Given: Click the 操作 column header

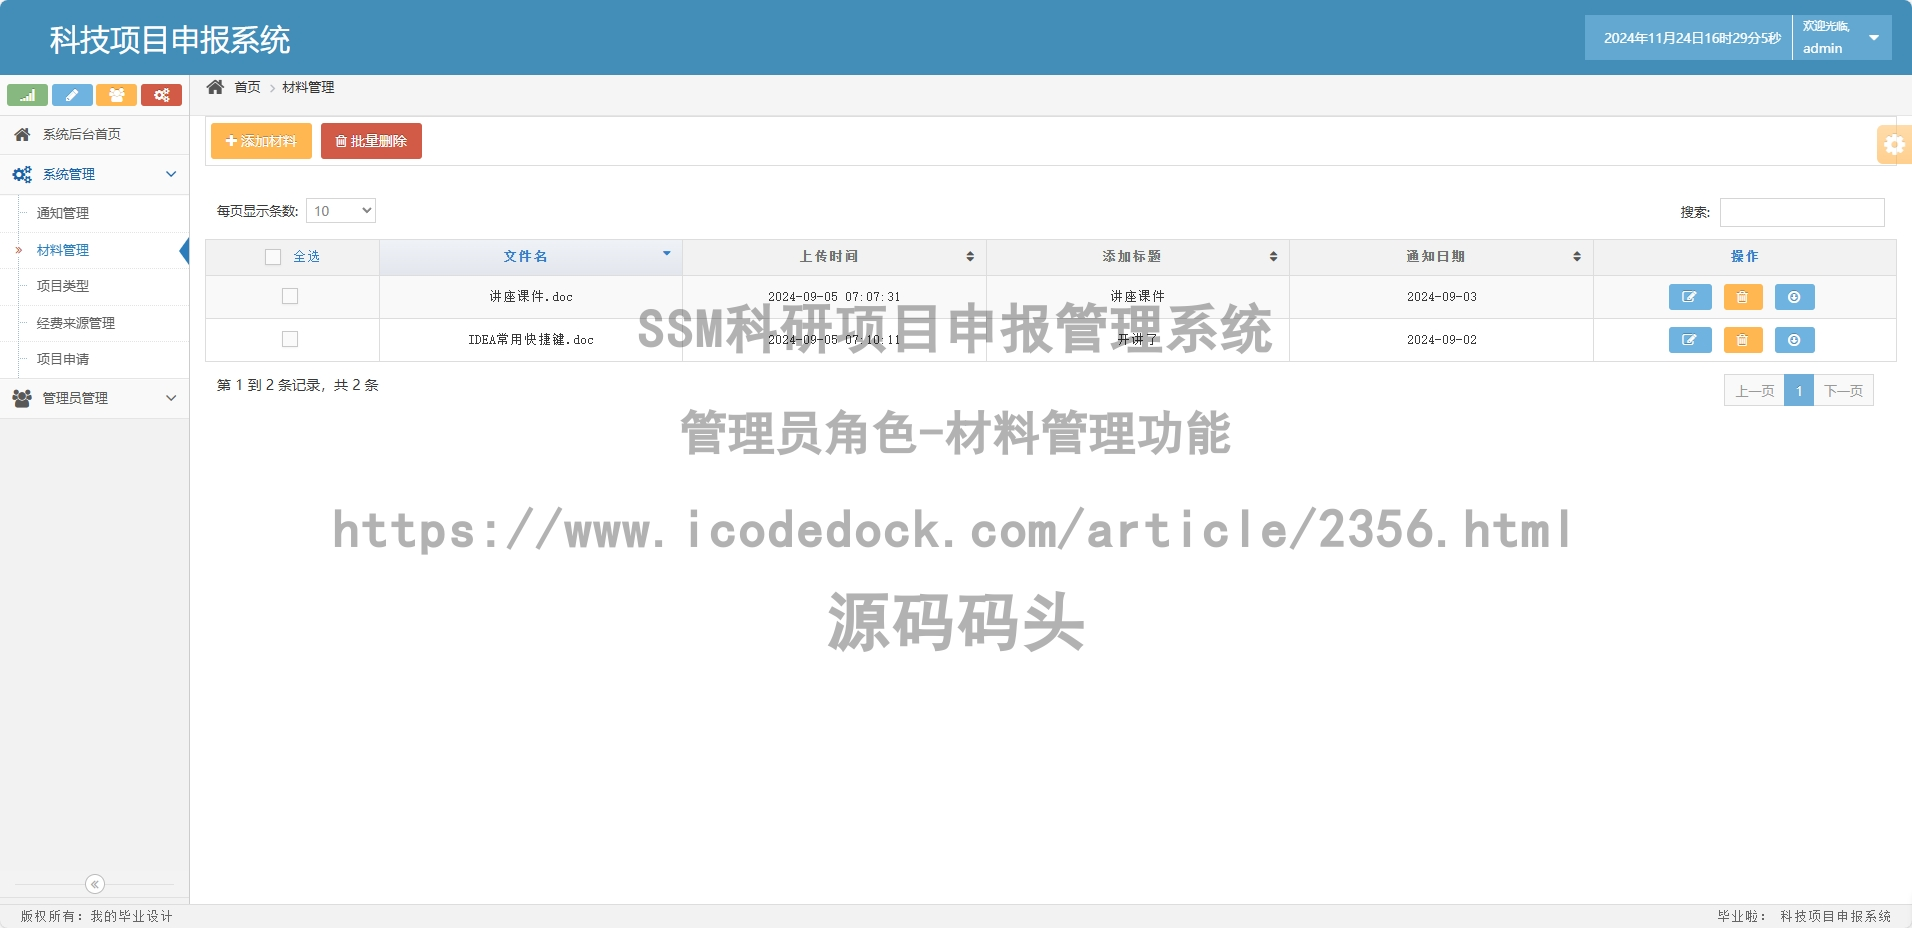Looking at the screenshot, I should (1744, 257).
